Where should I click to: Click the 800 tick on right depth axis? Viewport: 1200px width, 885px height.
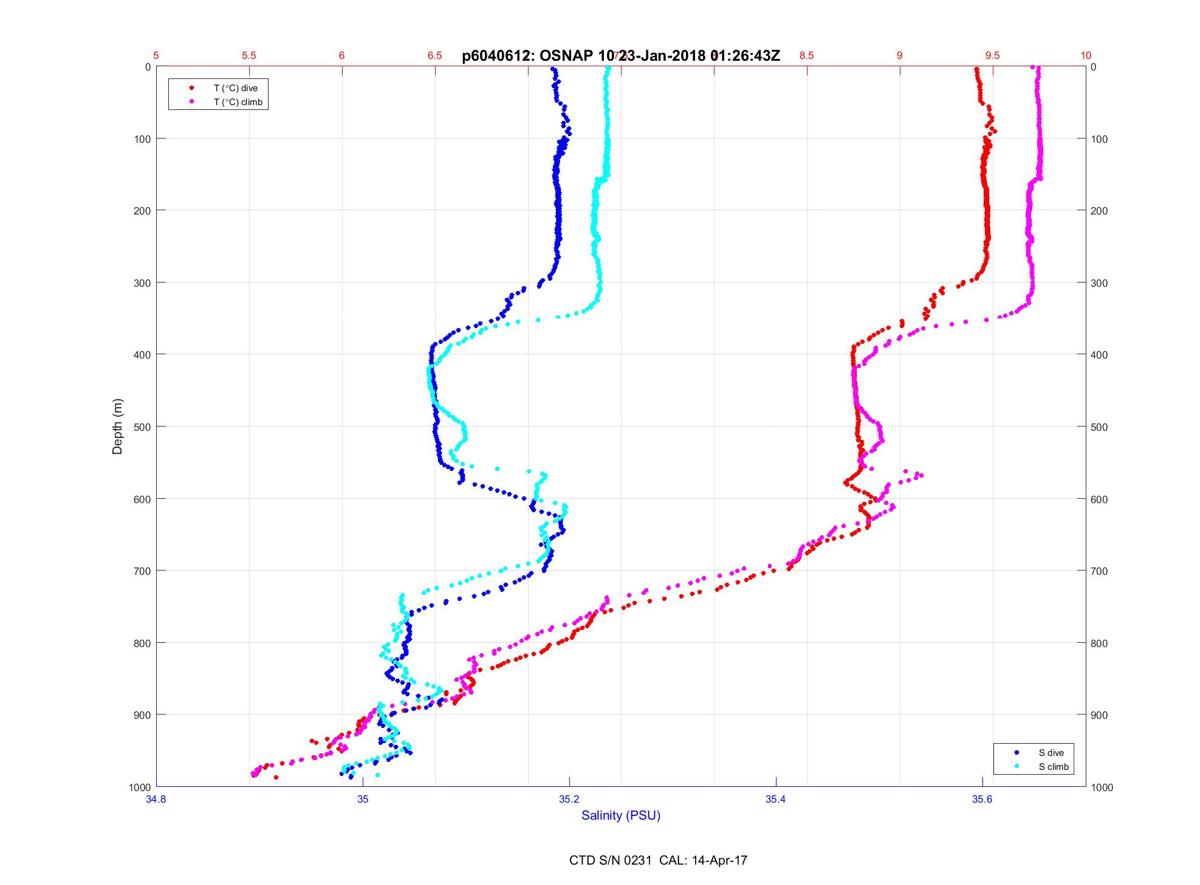[1100, 643]
